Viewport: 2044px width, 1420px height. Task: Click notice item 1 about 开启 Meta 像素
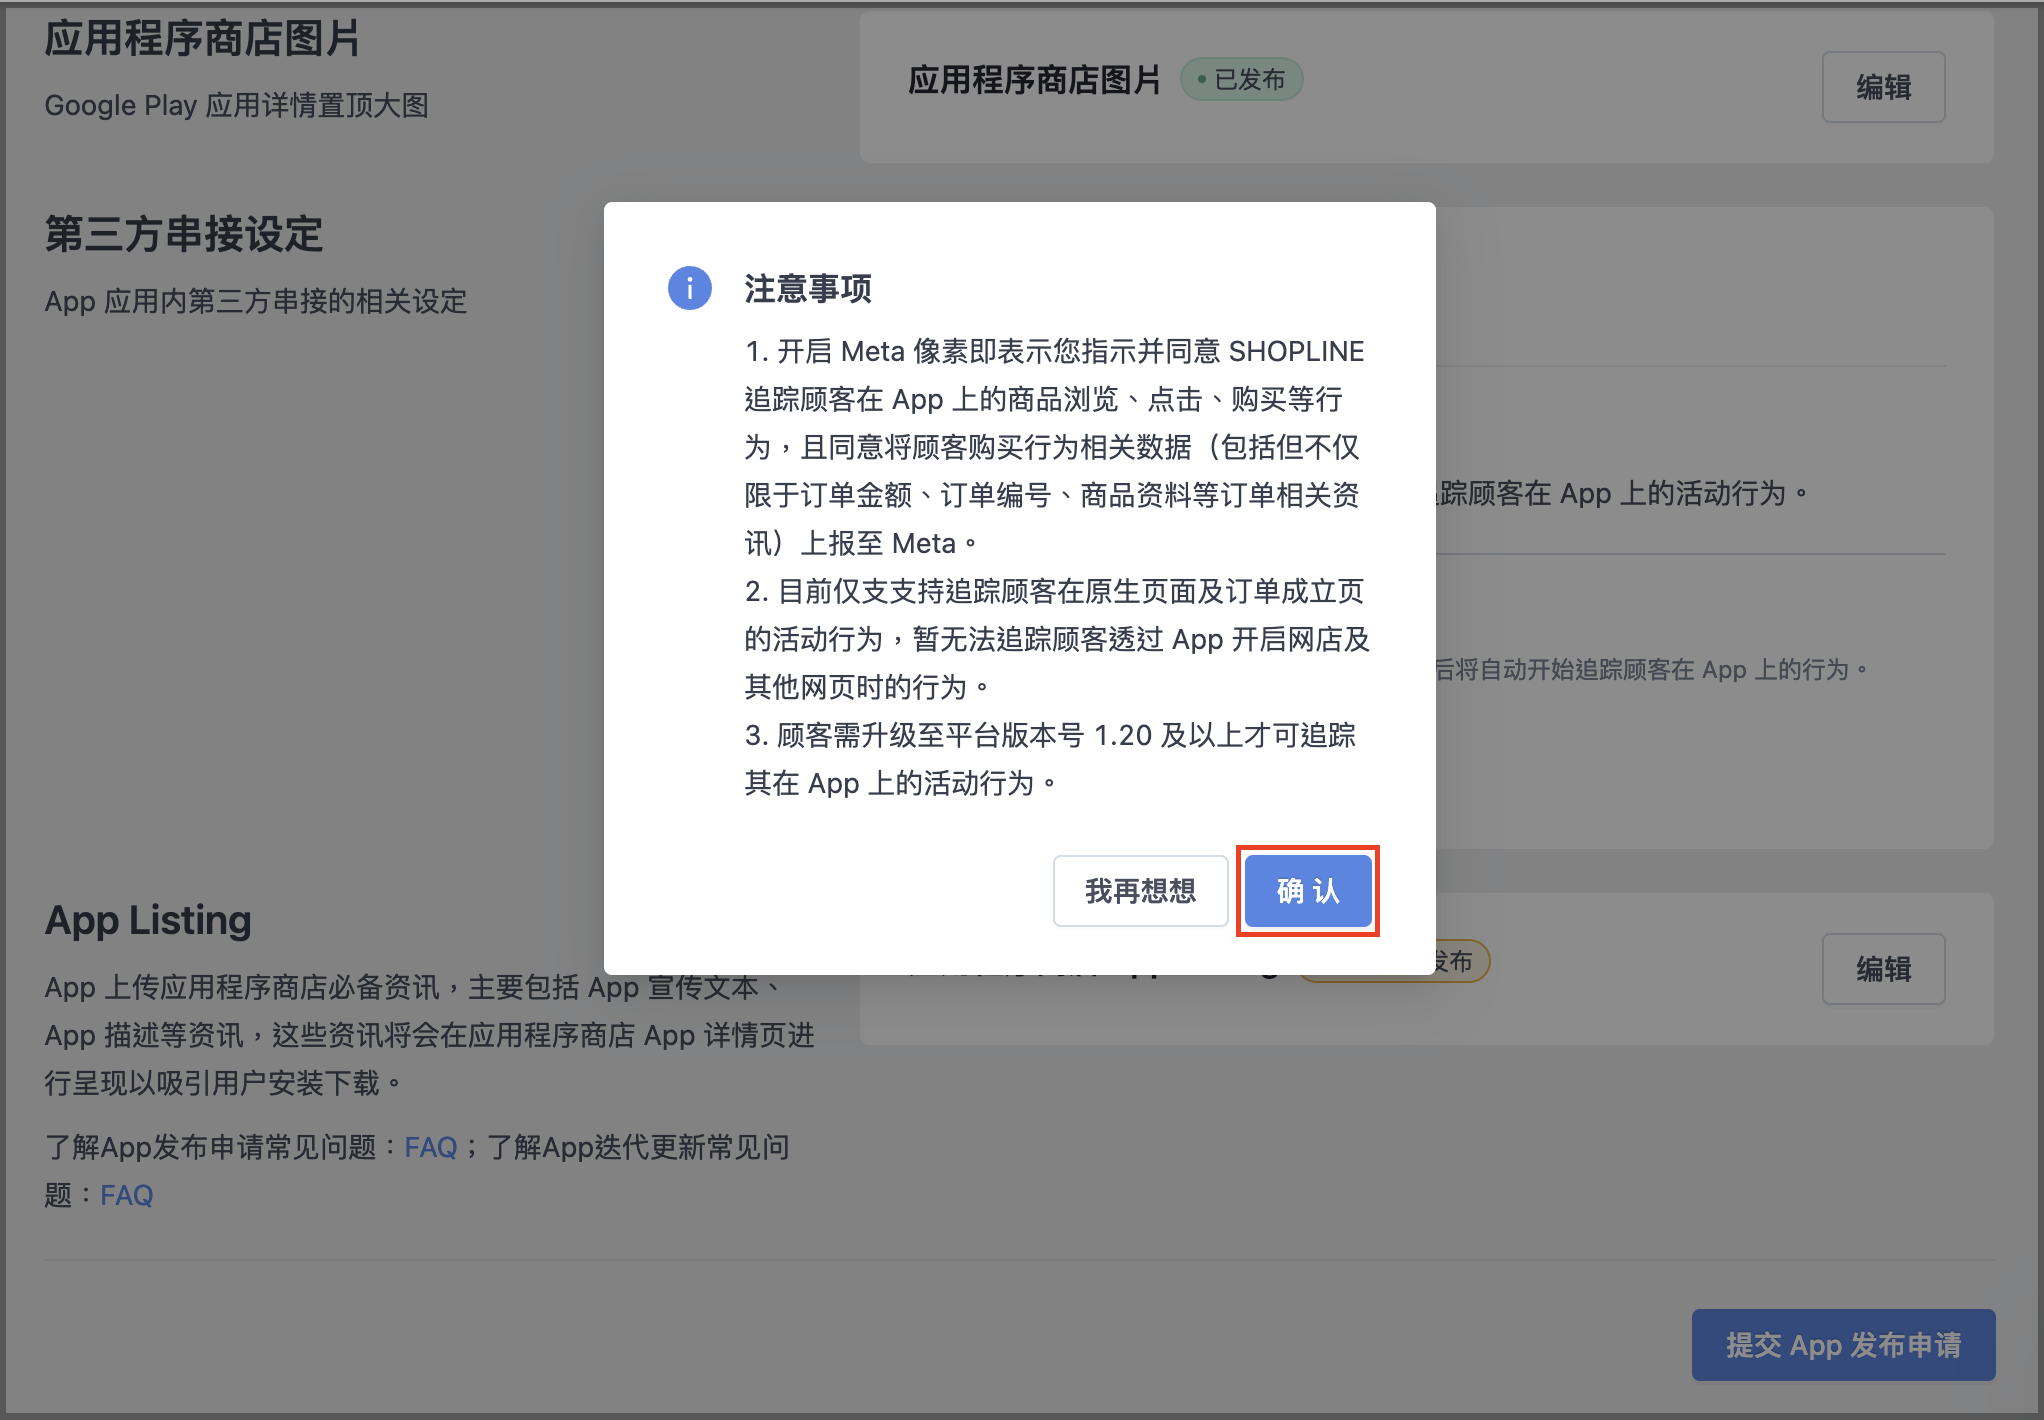(1056, 447)
